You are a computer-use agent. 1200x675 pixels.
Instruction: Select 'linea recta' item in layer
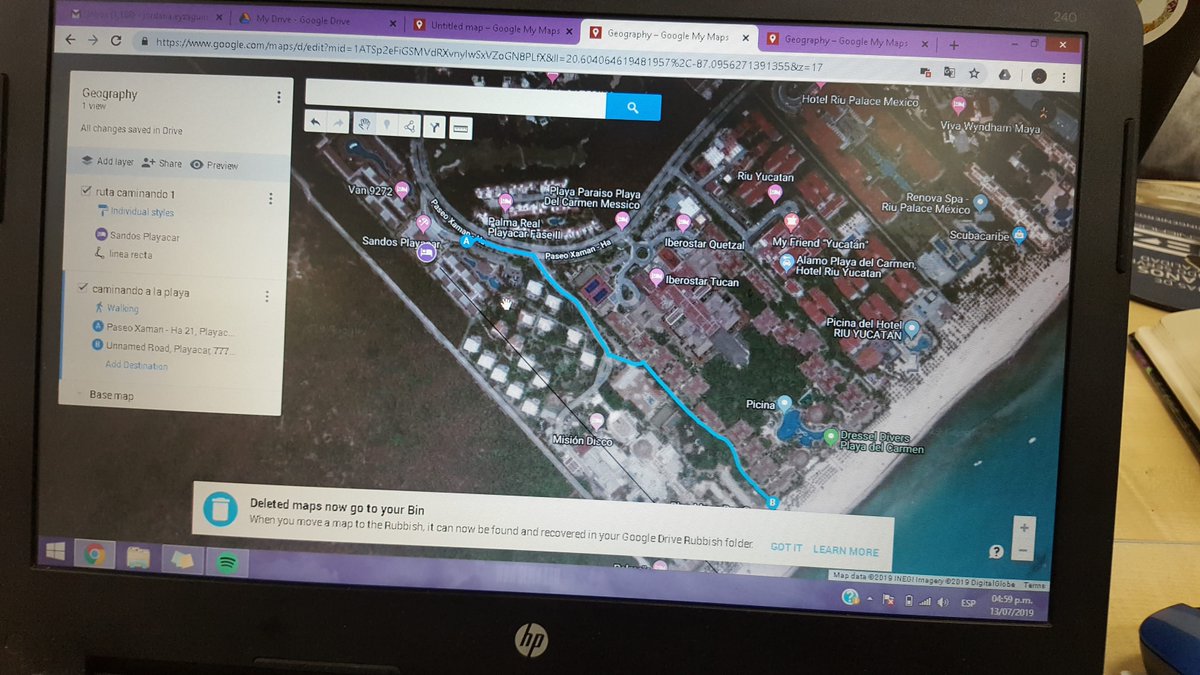[x=123, y=255]
